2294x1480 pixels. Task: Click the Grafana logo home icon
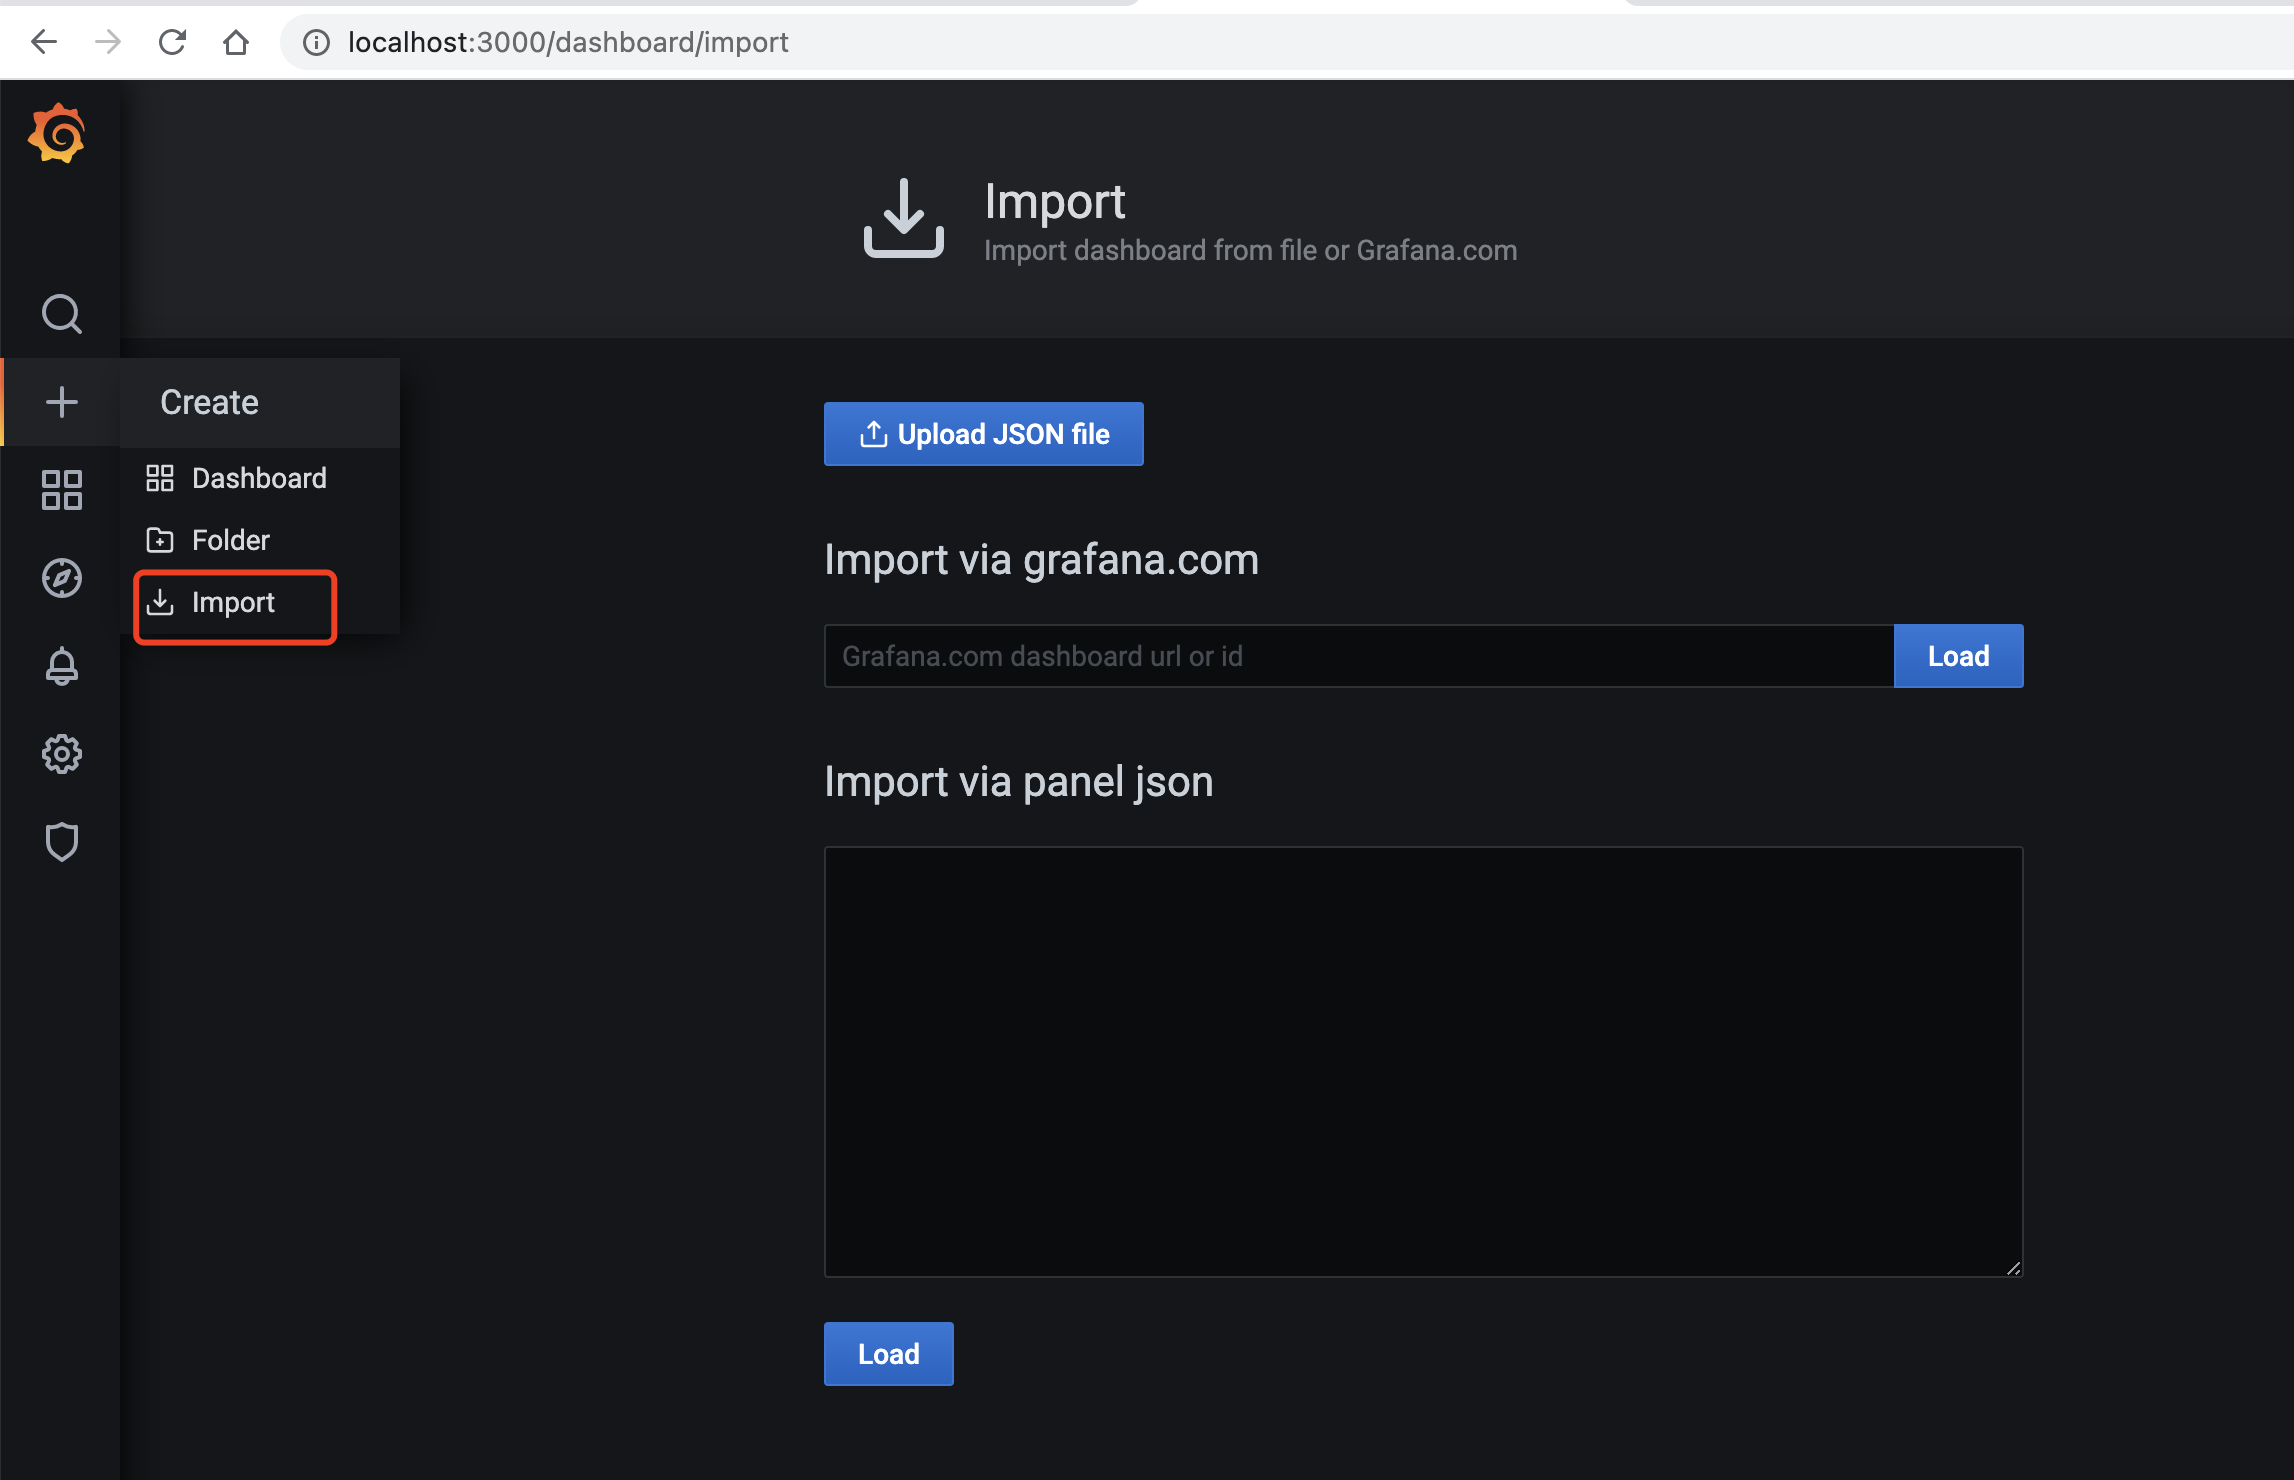57,133
